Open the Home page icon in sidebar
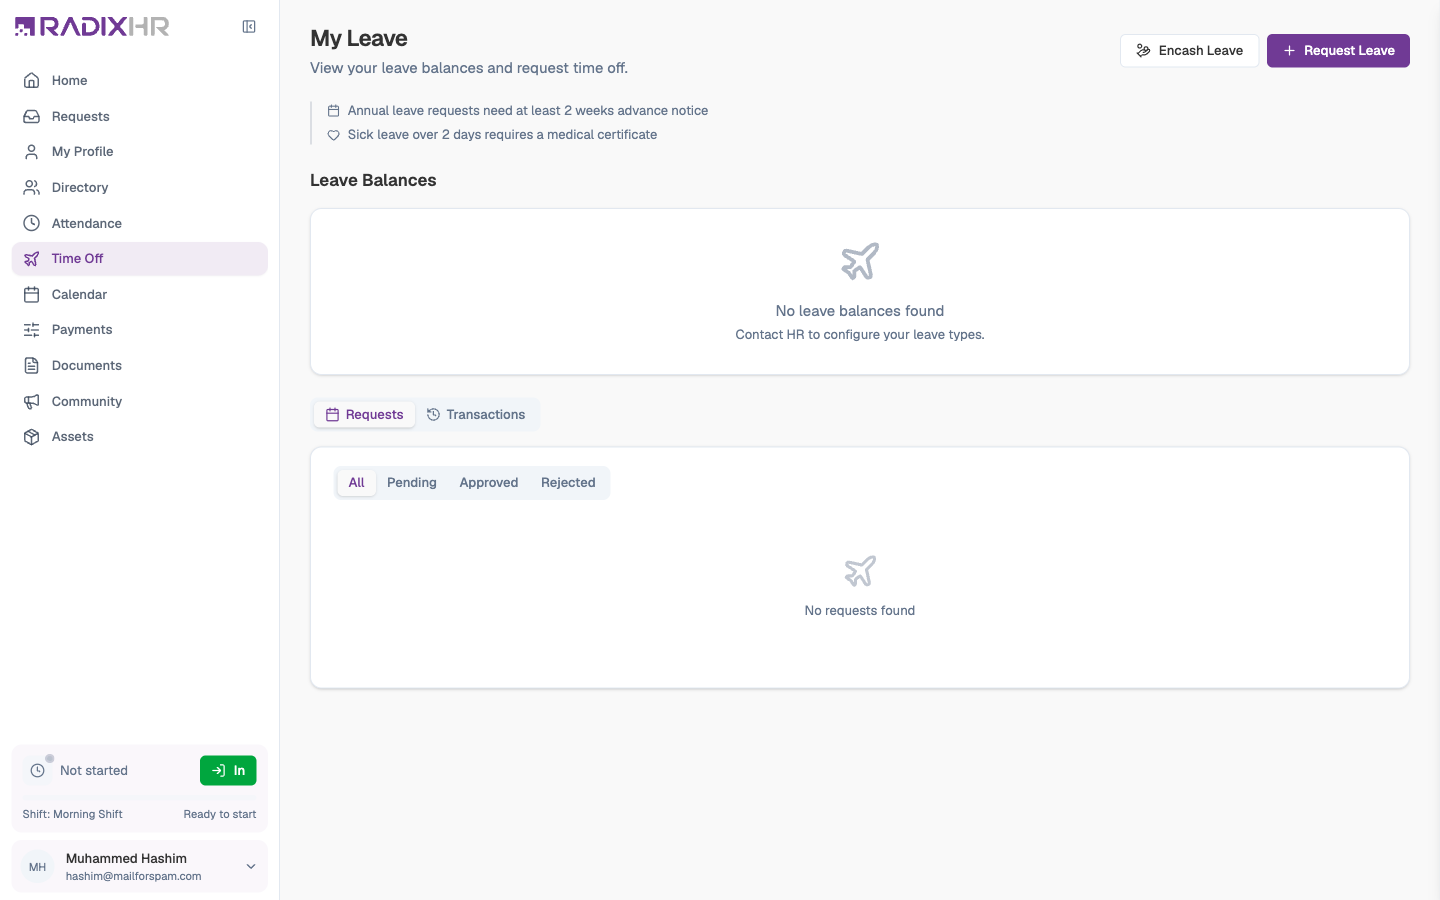 32,80
